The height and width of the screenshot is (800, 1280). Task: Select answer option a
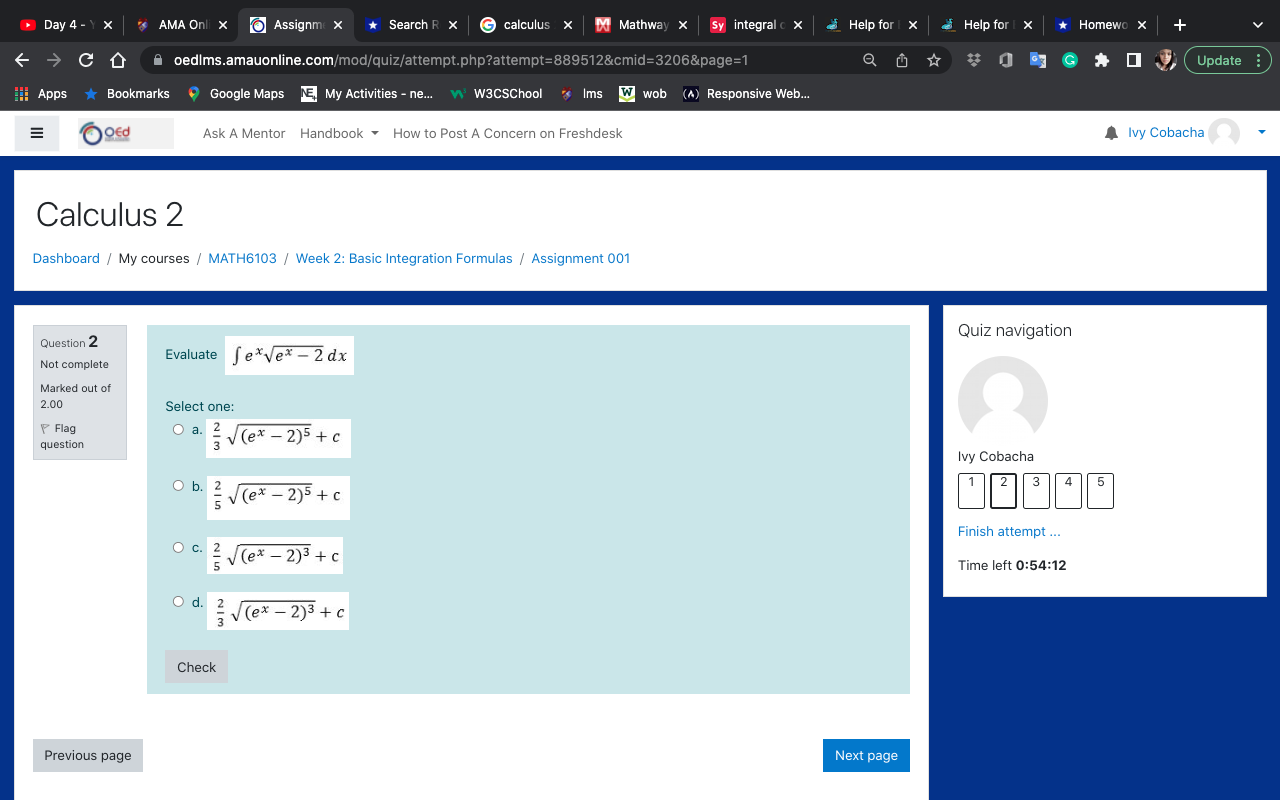click(x=178, y=429)
